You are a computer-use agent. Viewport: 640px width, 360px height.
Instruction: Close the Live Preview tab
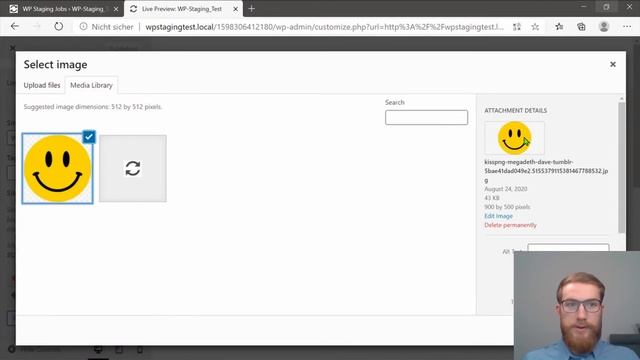(236, 9)
